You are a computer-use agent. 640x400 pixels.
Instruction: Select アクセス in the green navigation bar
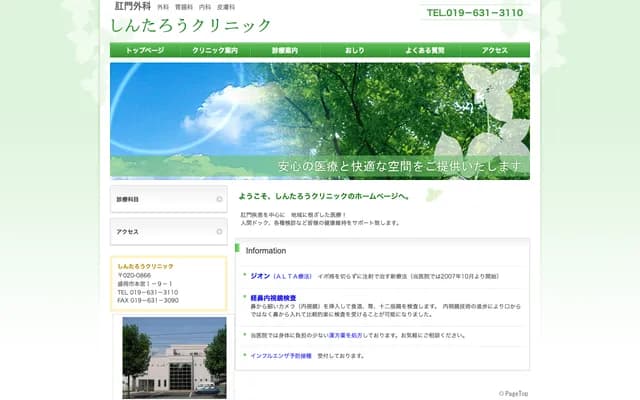(x=495, y=50)
